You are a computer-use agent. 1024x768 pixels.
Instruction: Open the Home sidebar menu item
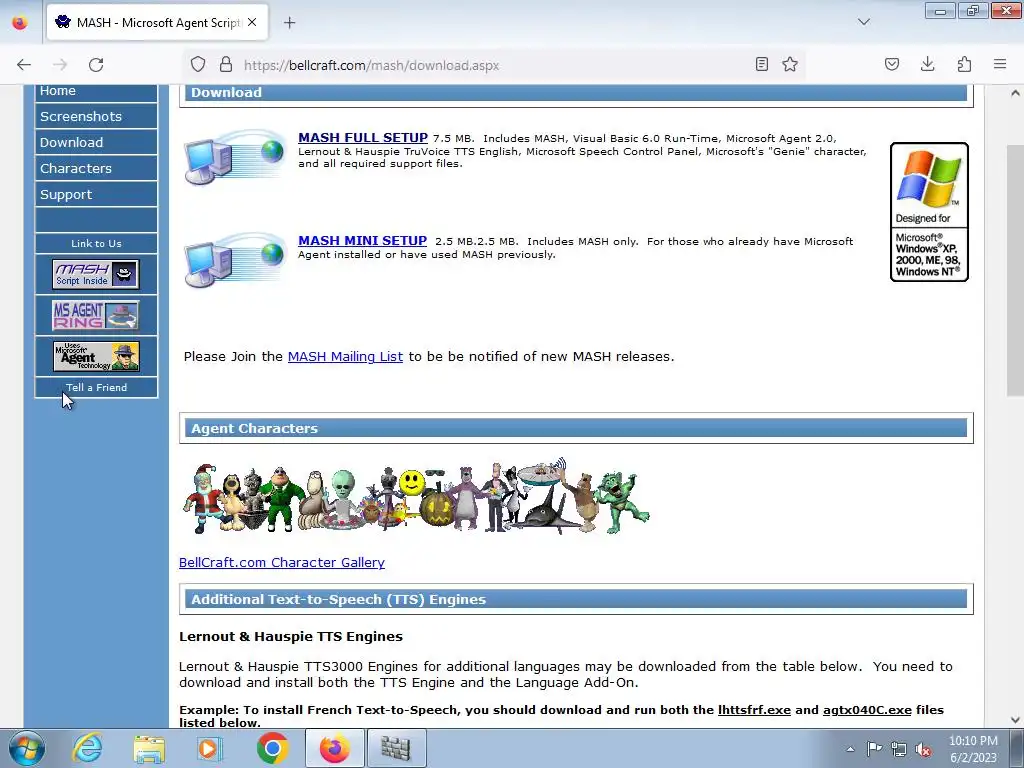point(96,92)
